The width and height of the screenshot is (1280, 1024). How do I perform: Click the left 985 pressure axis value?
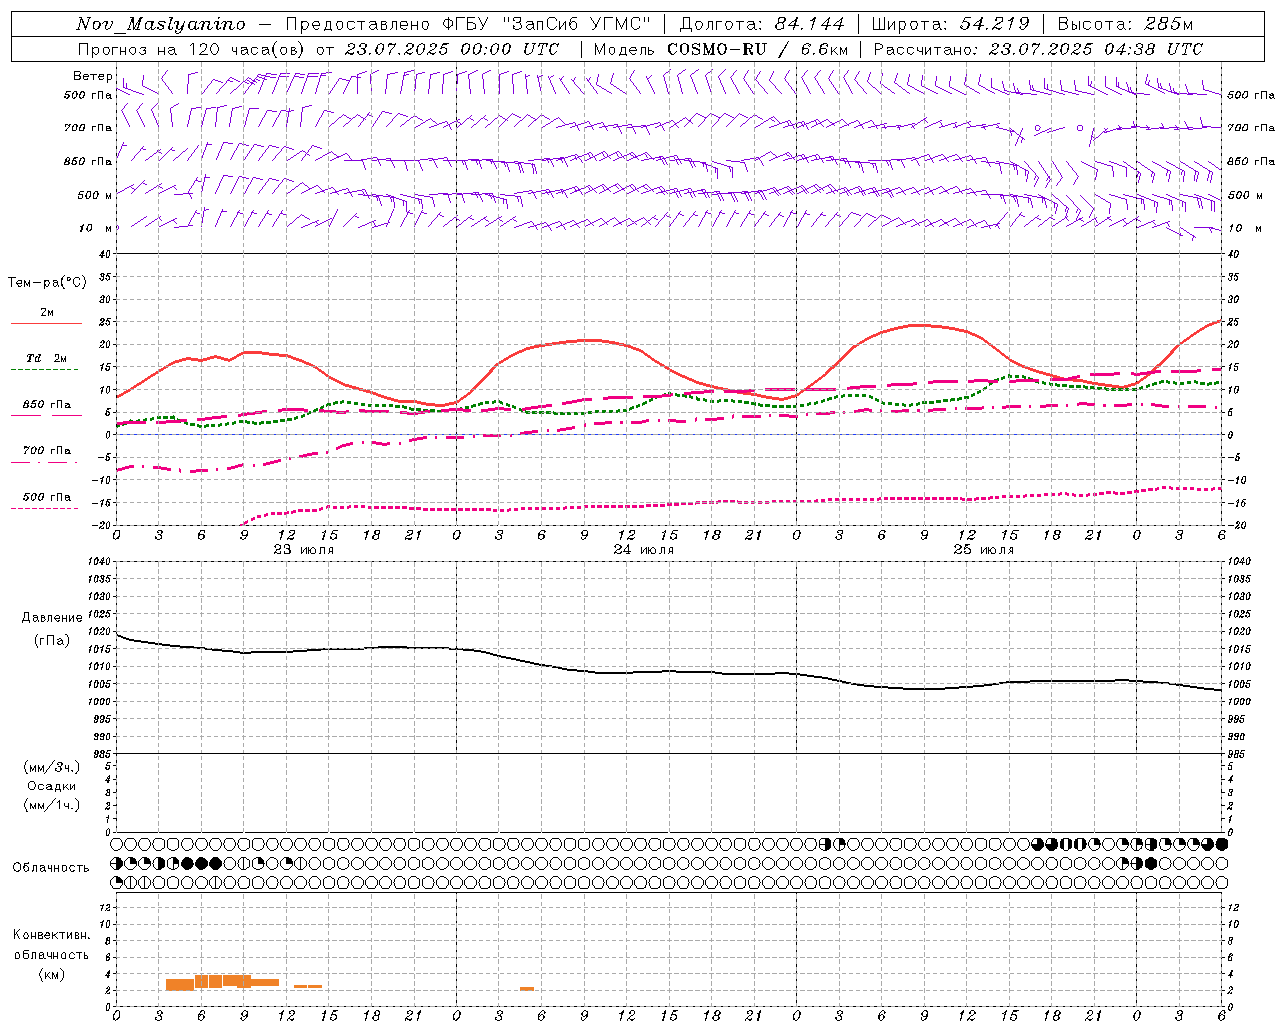104,754
